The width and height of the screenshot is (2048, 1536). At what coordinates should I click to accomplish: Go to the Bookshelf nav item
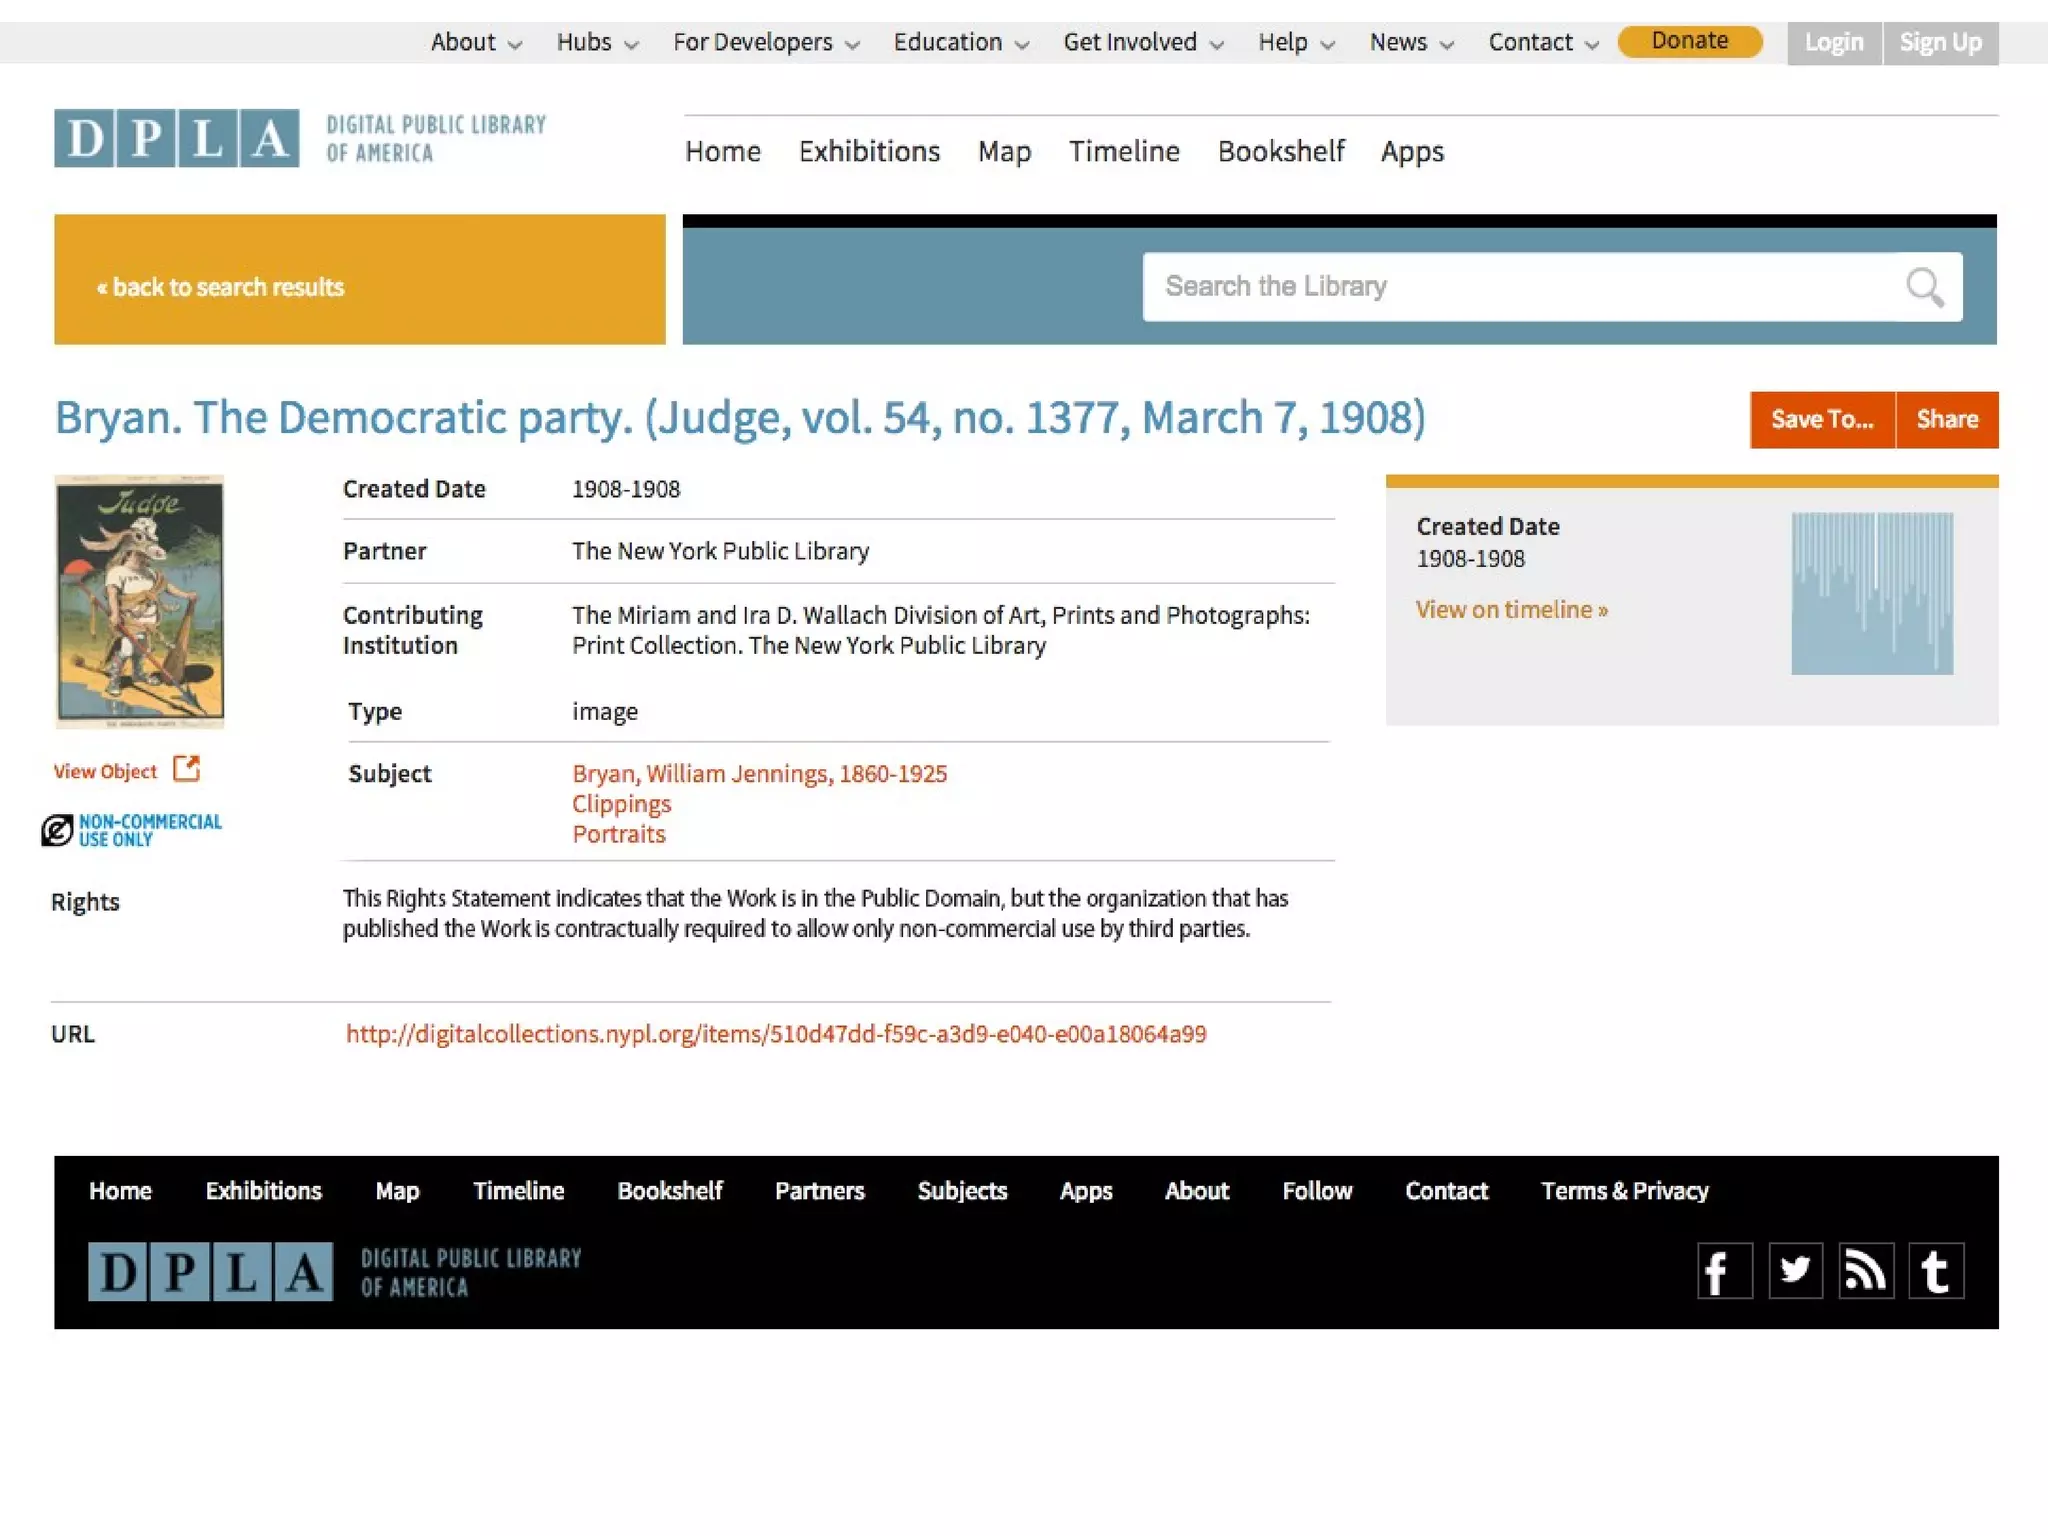pos(1280,152)
